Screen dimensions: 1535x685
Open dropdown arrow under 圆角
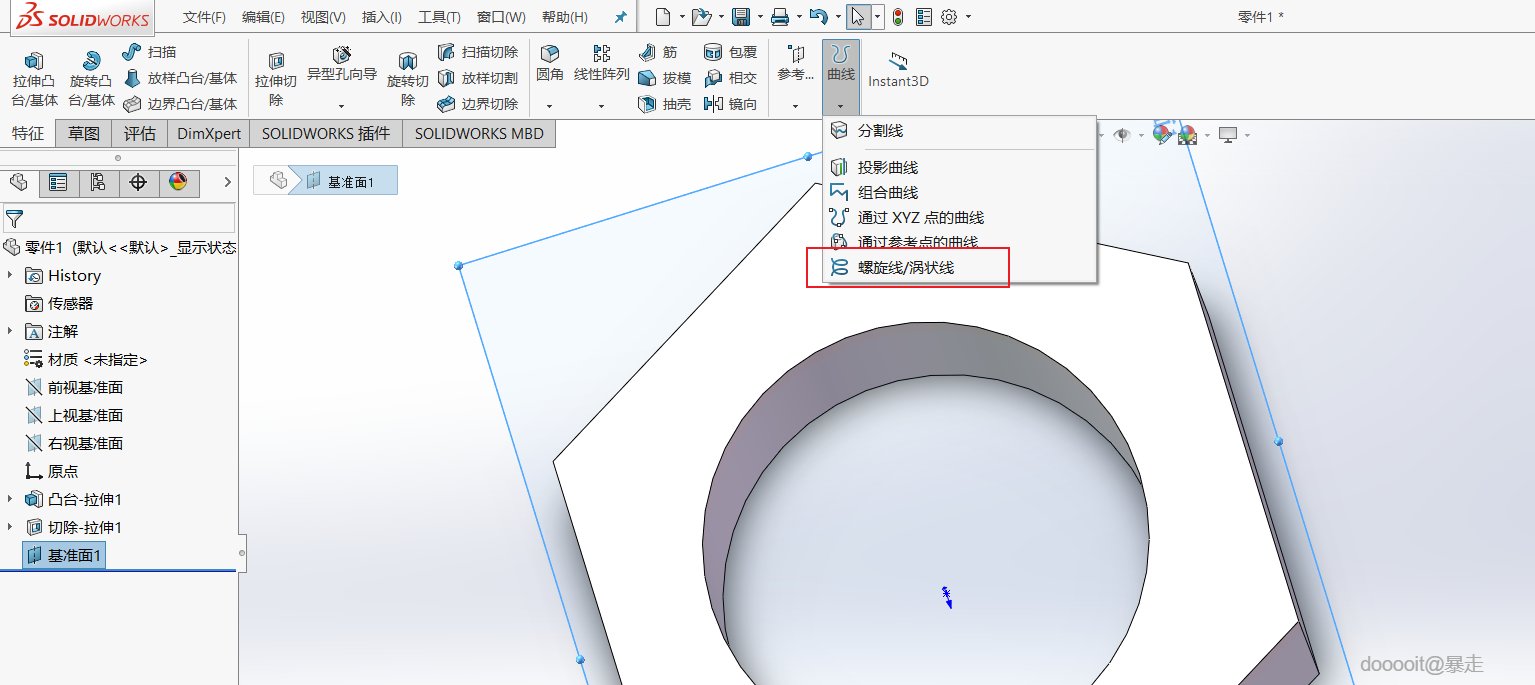(x=549, y=106)
